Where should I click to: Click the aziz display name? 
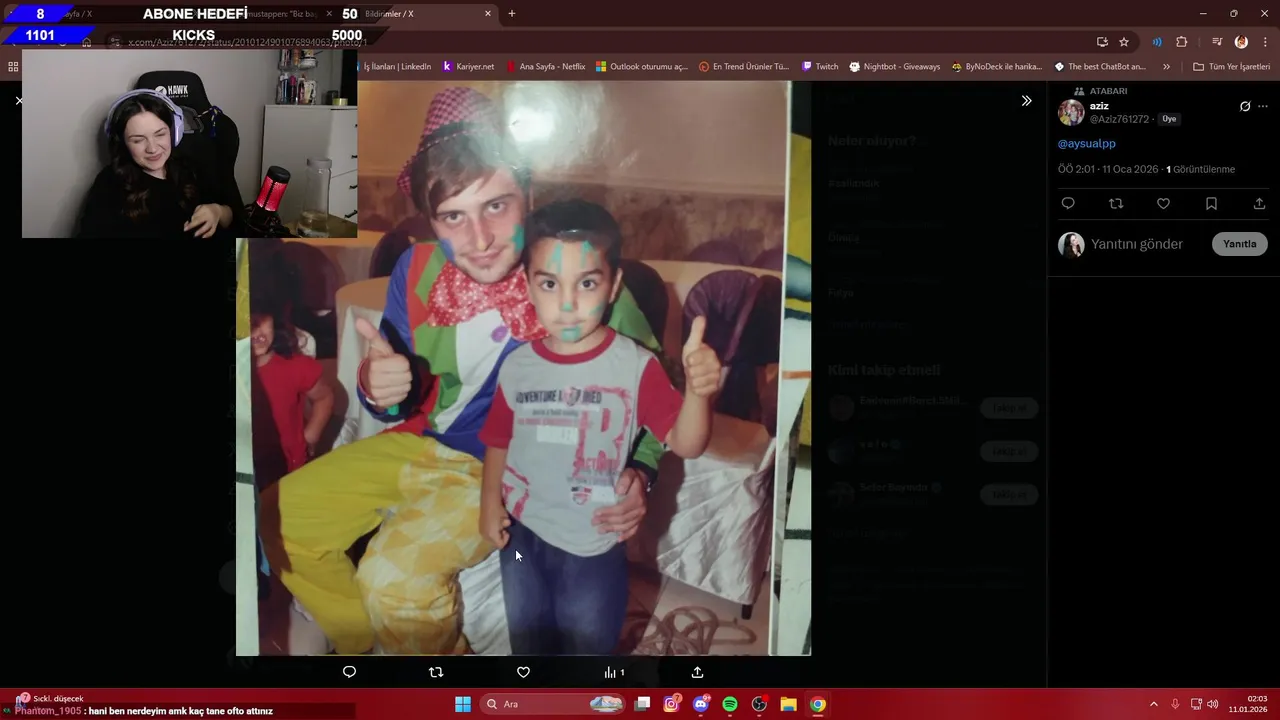(x=1099, y=106)
